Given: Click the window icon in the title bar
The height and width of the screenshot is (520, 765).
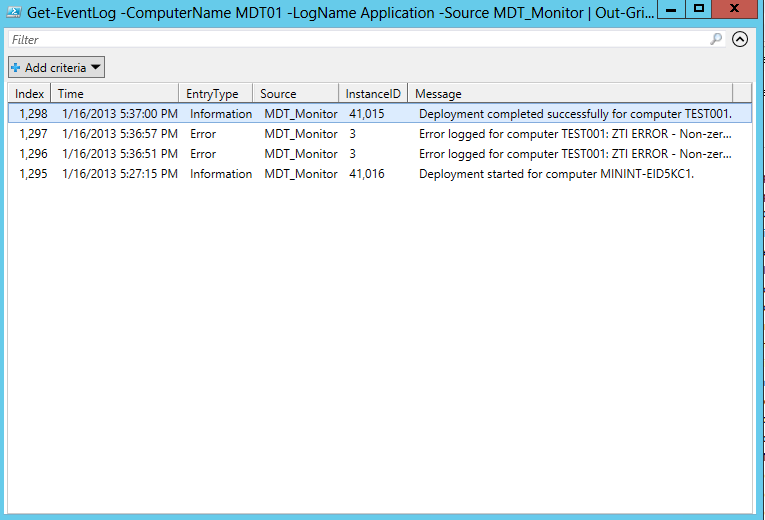Looking at the screenshot, I should (14, 13).
